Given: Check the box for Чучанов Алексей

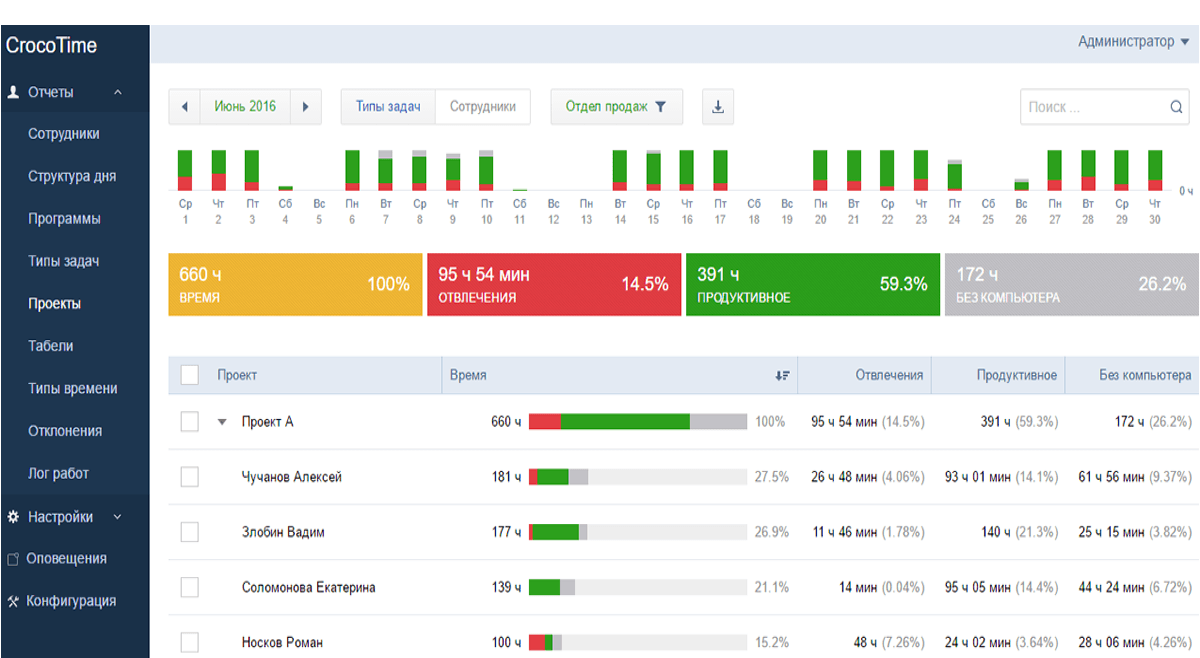Looking at the screenshot, I should (190, 477).
